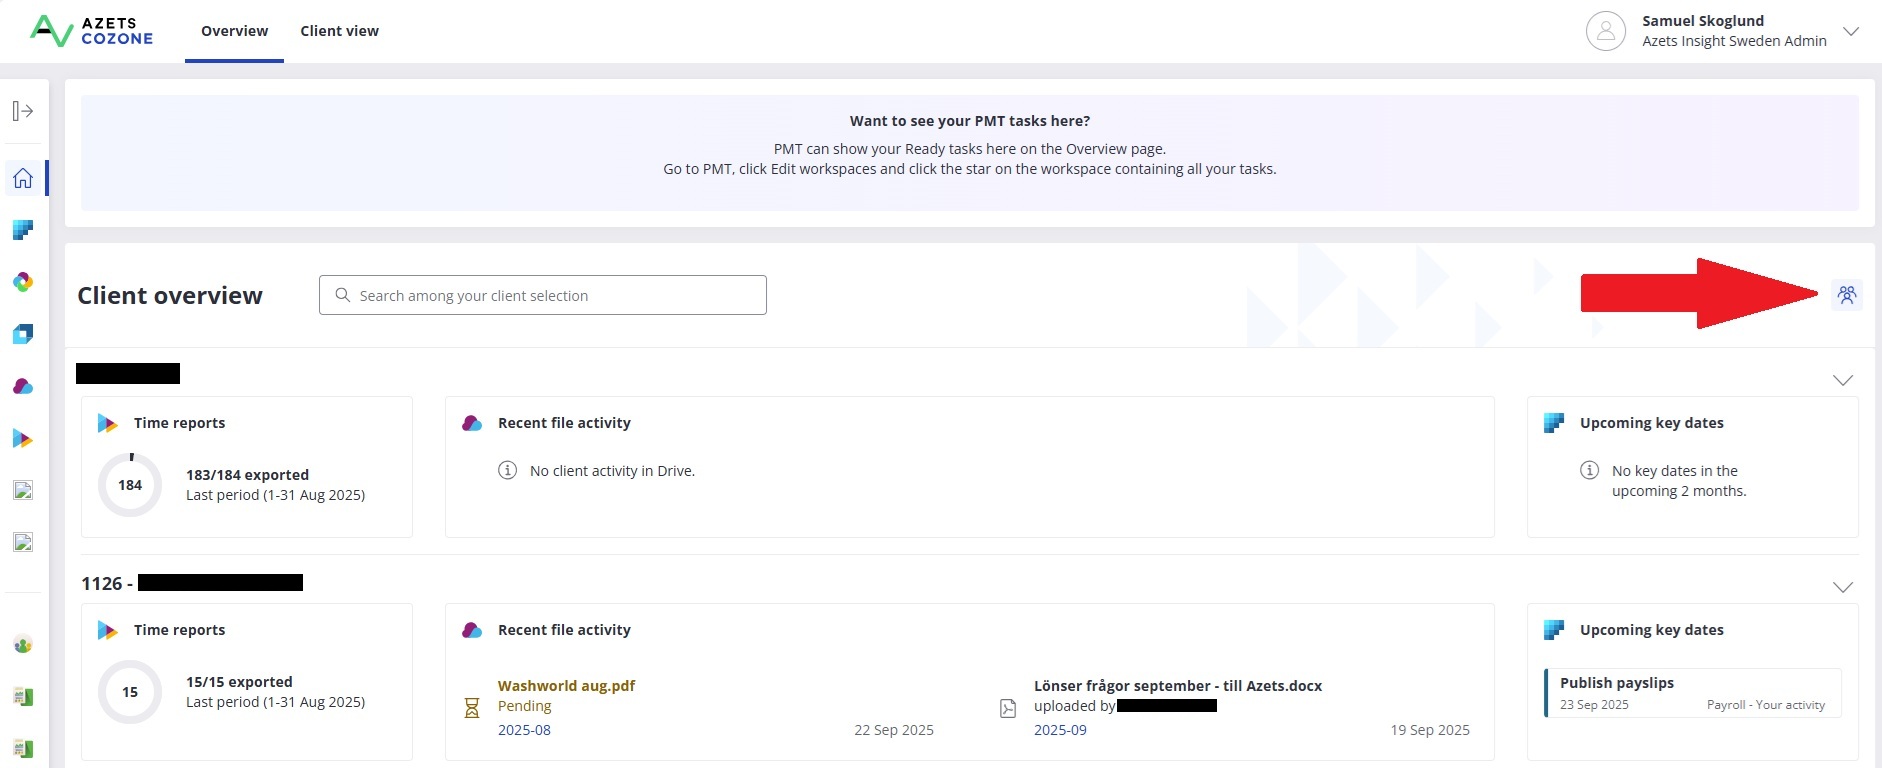Click the 'Want to see your PMT tasks here?' heading

[970, 121]
